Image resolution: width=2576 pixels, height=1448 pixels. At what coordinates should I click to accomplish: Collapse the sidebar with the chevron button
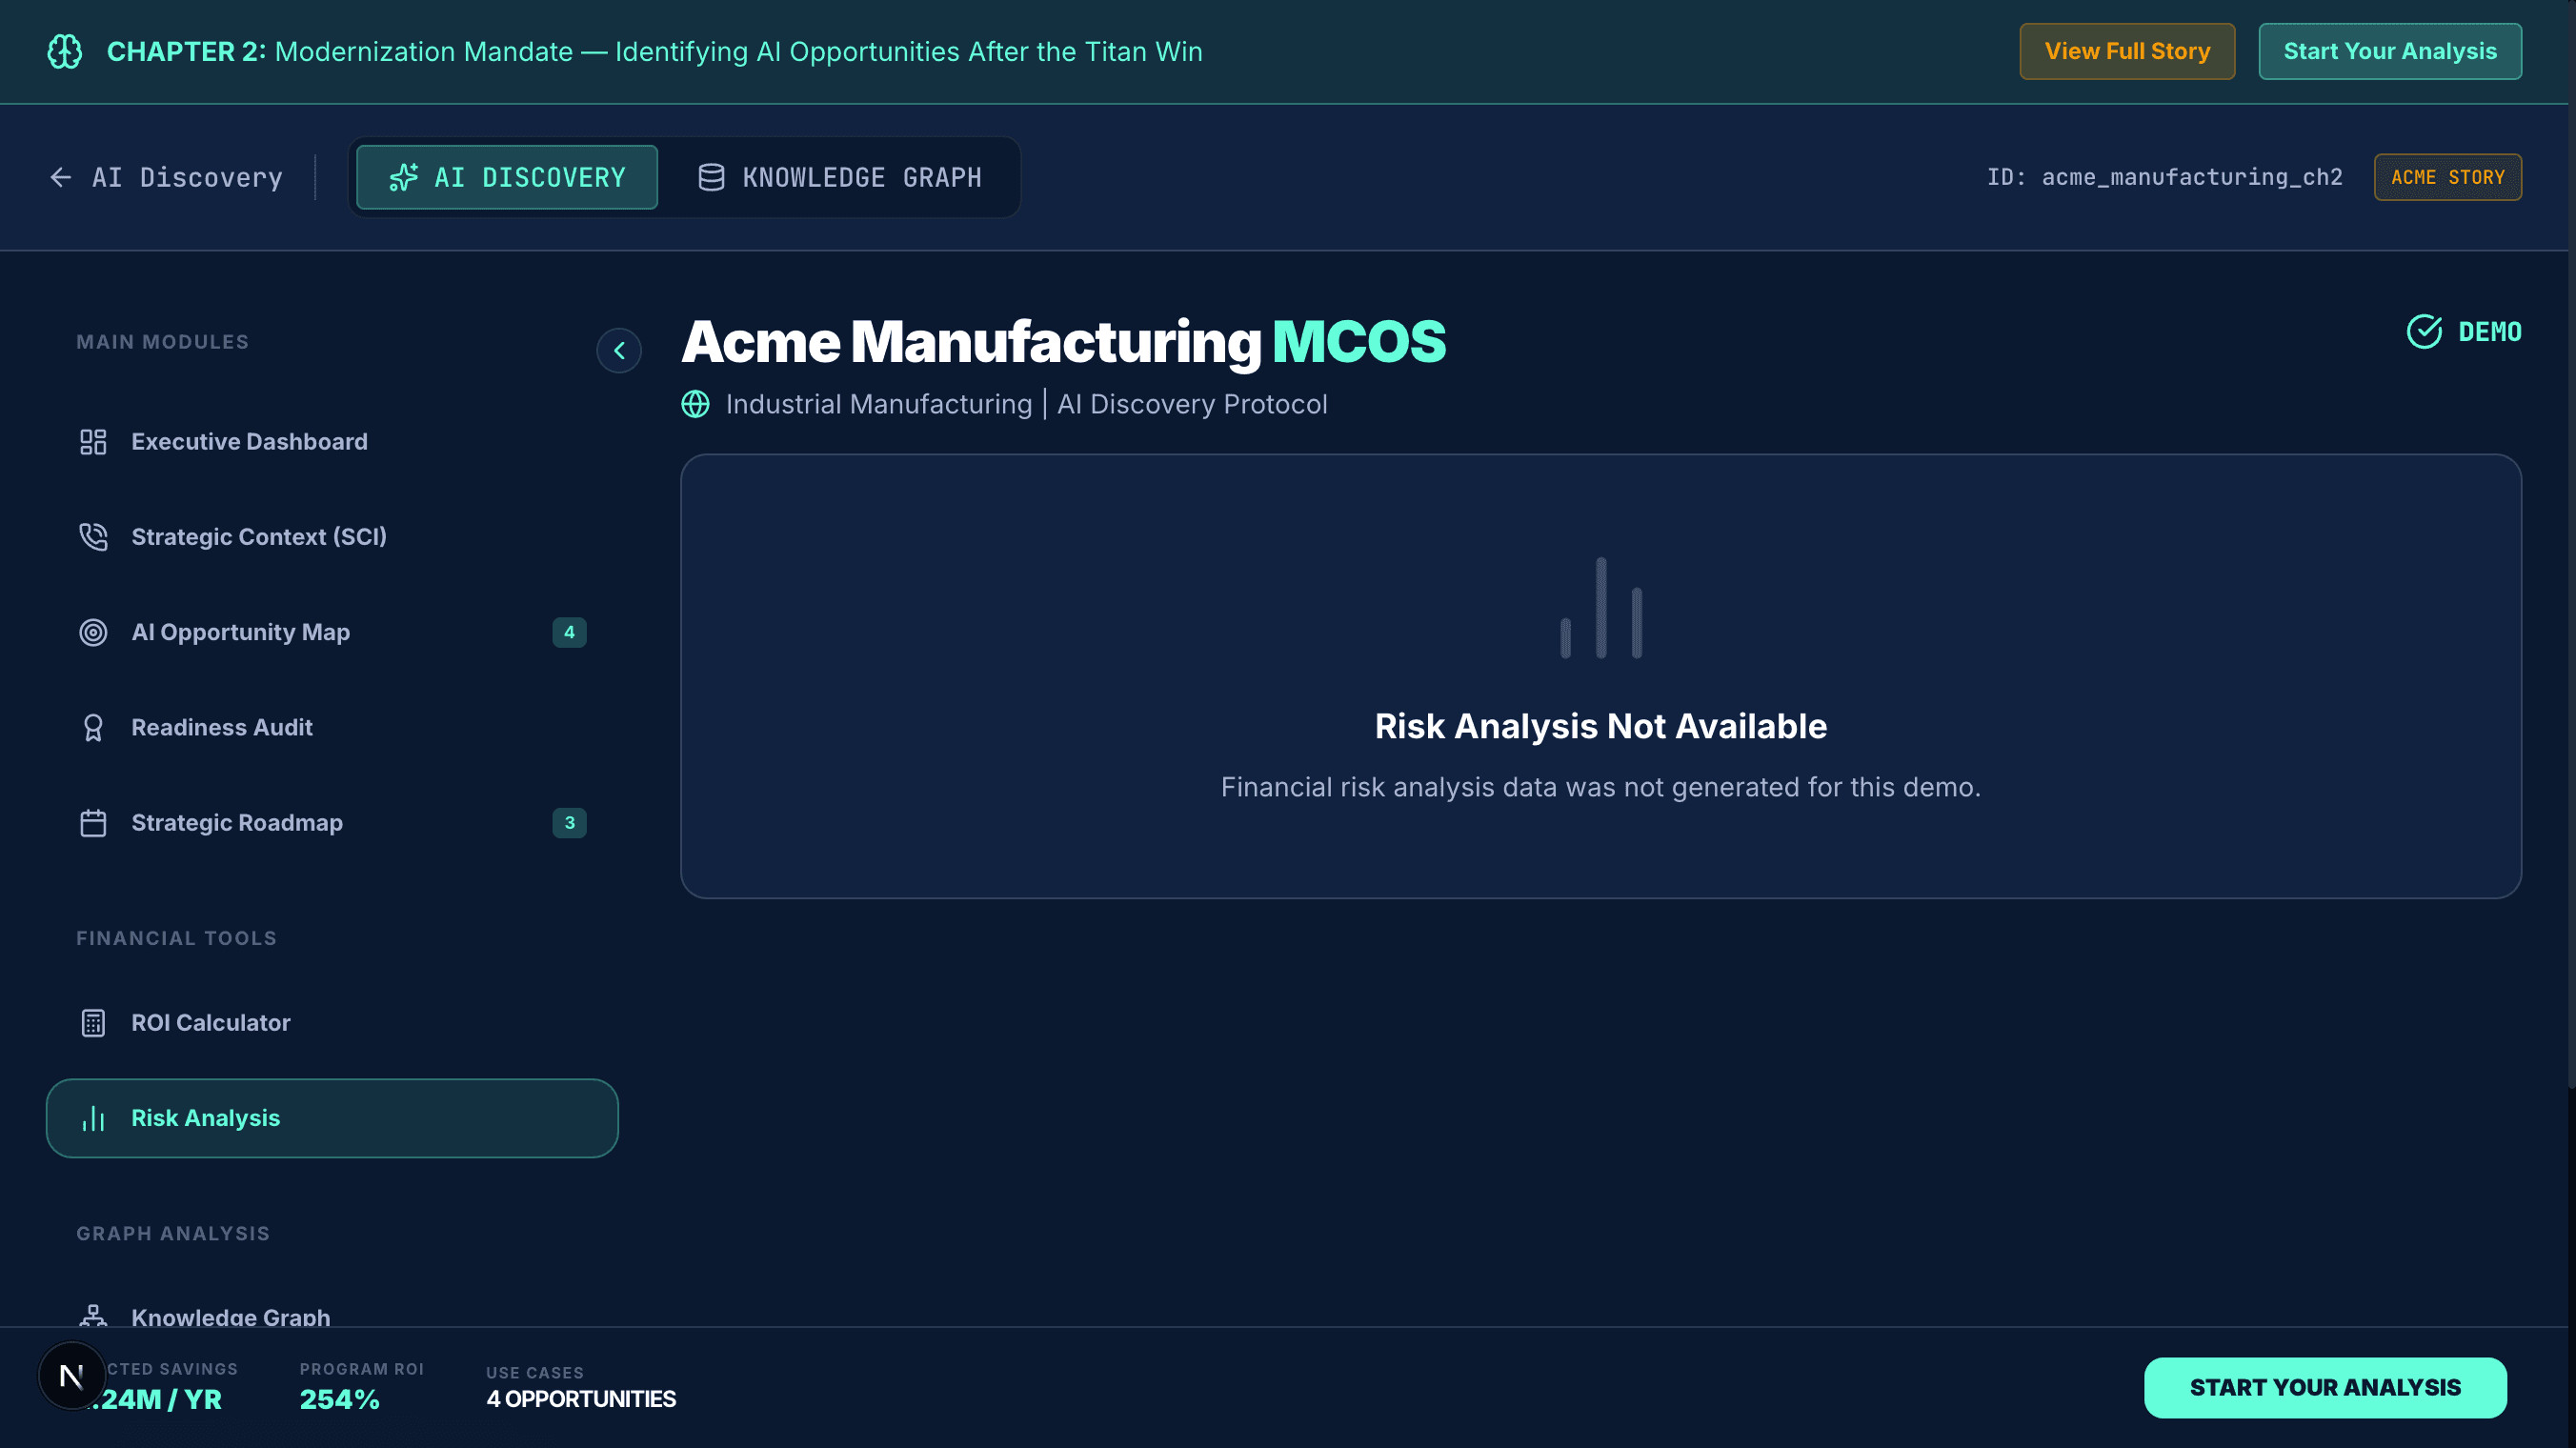click(x=619, y=350)
